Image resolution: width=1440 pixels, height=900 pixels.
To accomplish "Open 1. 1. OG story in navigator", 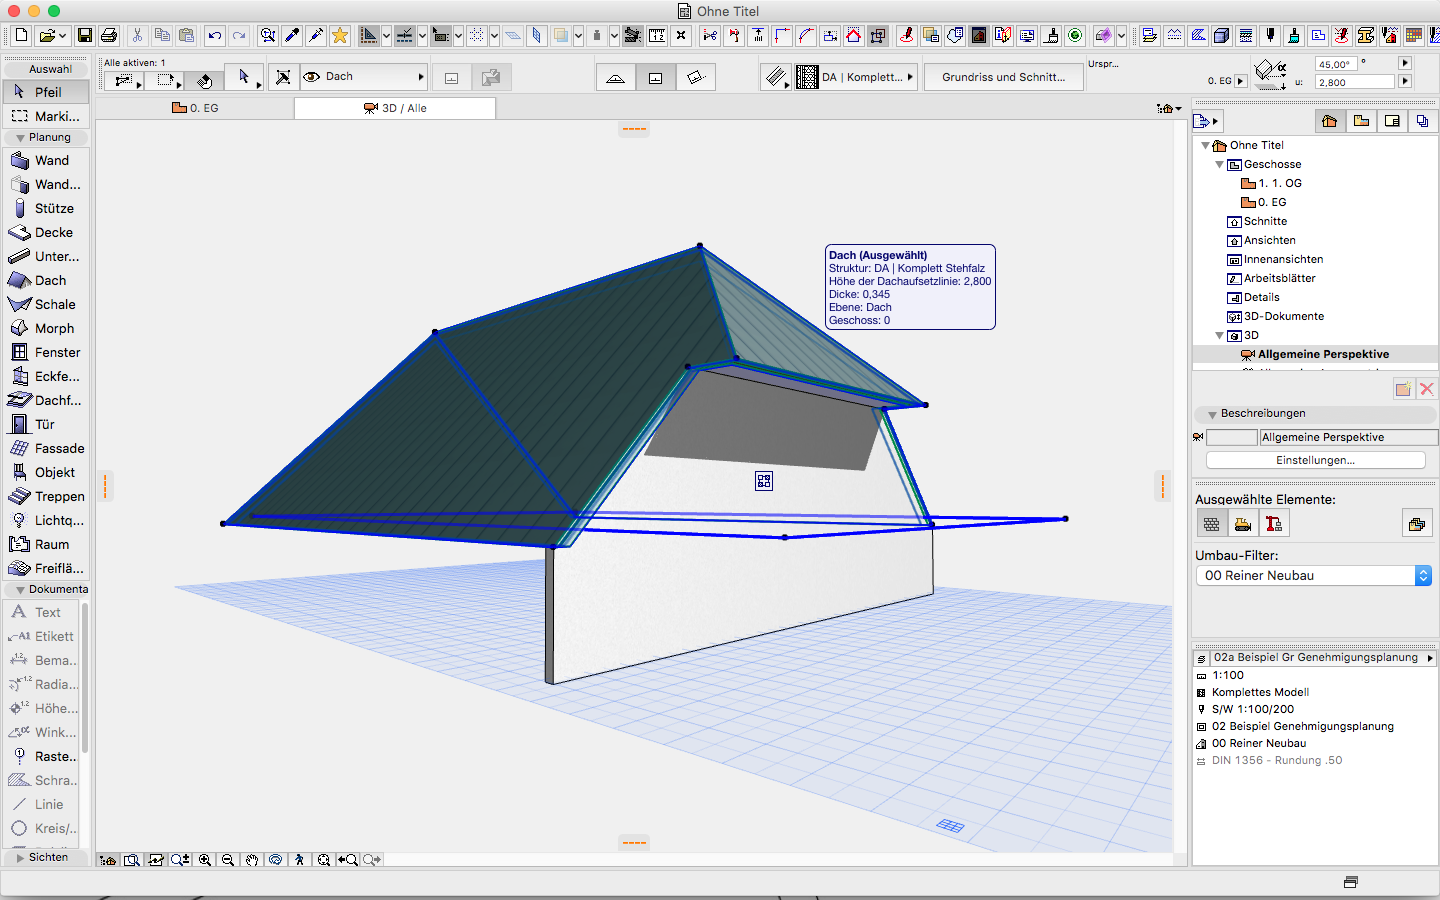I will (x=1280, y=183).
